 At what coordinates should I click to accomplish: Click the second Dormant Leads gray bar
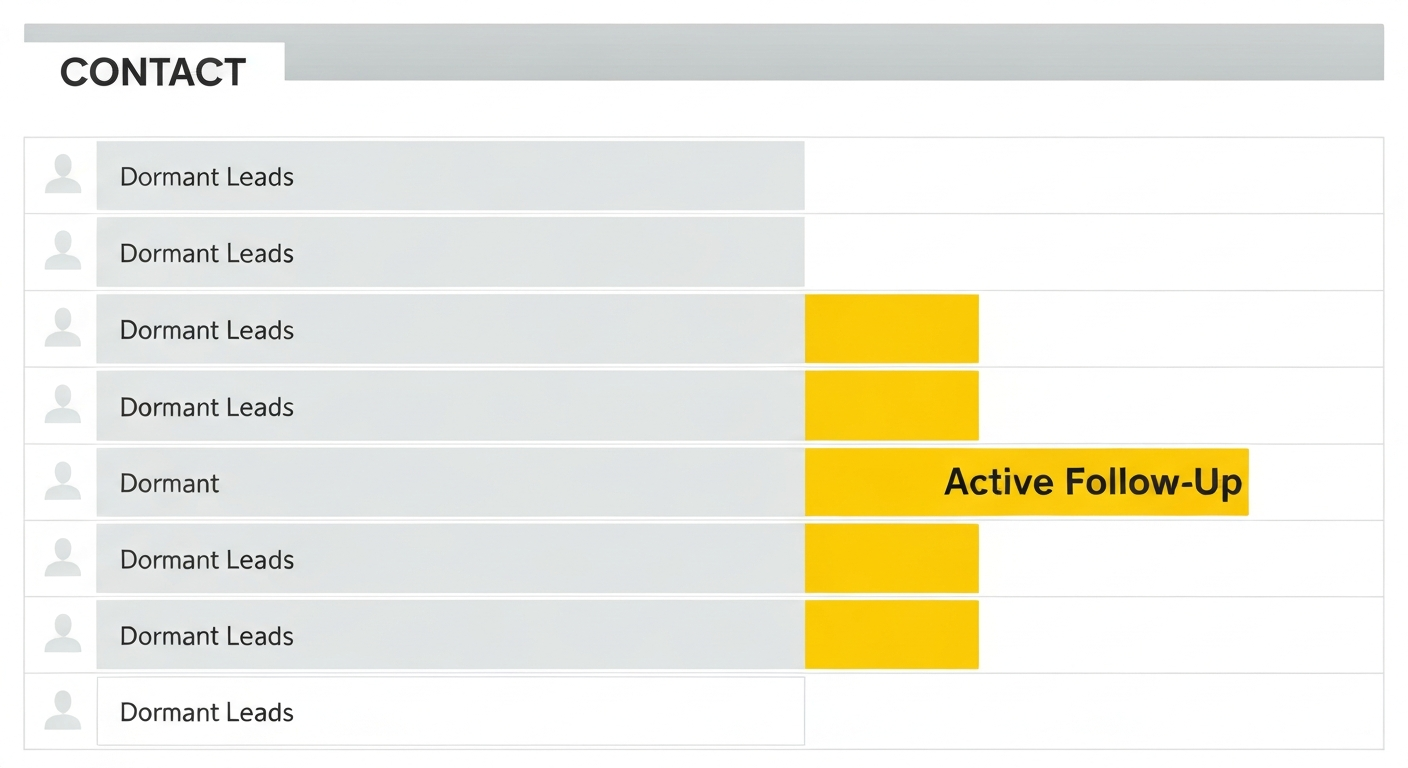coord(450,252)
